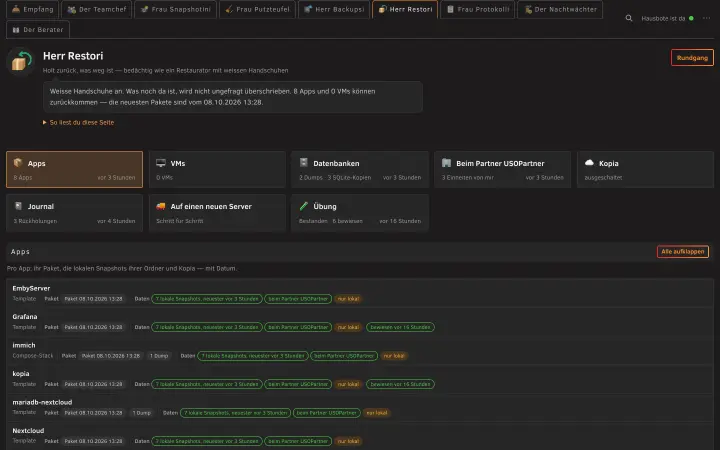Screen dimensions: 720x450
Task: Open the Journal card
Action: click(74, 213)
